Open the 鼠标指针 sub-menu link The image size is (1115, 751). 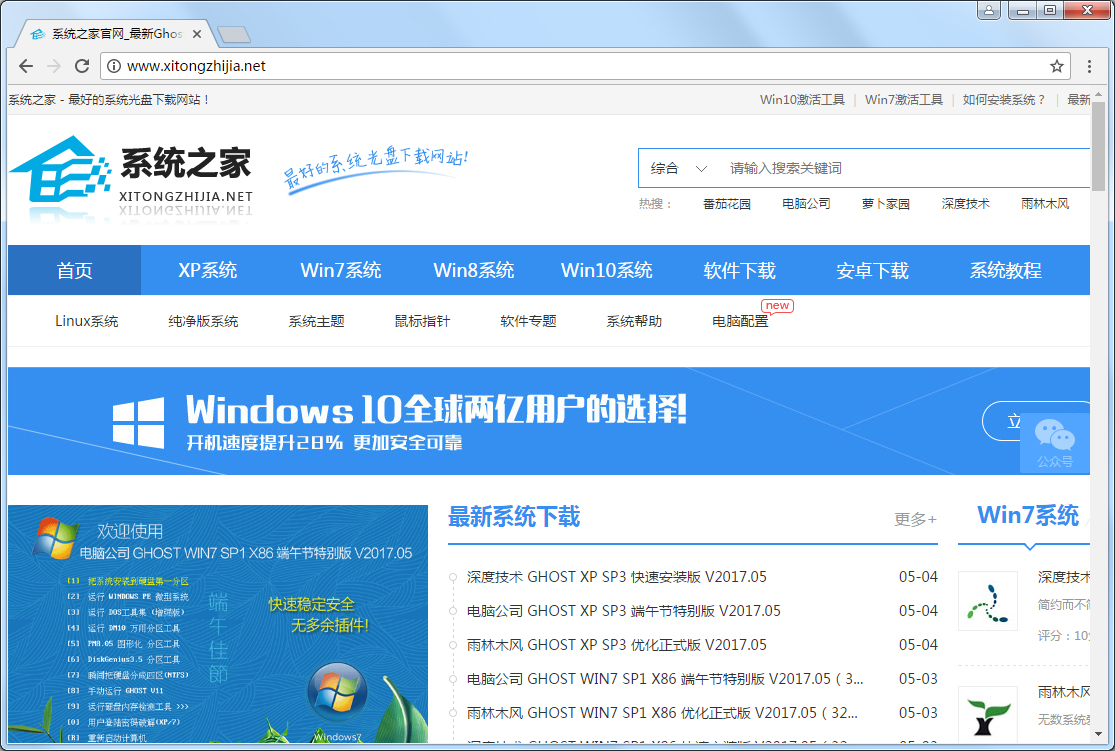click(x=422, y=321)
